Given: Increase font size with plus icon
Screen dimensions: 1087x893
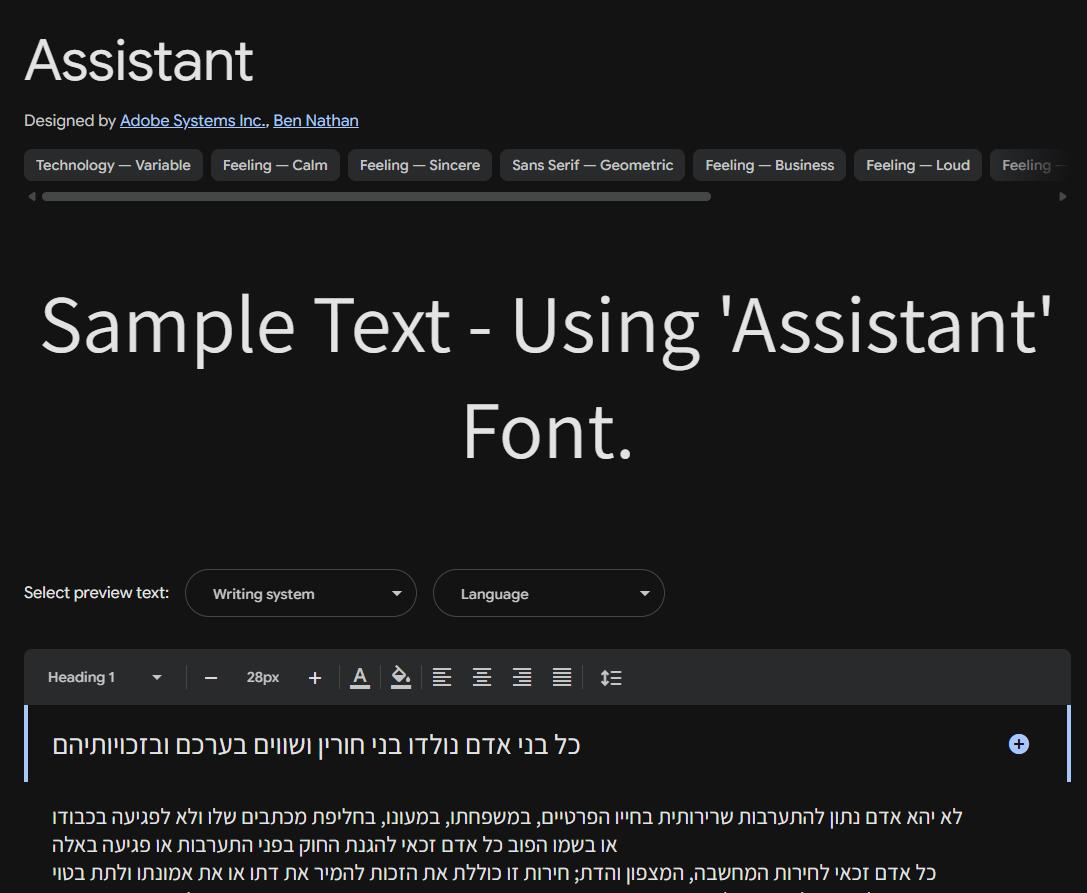Looking at the screenshot, I should 315,677.
